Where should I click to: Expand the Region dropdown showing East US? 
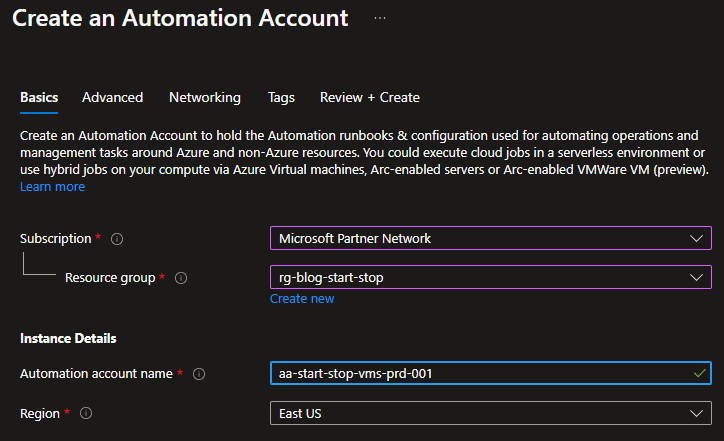pyautogui.click(x=490, y=413)
